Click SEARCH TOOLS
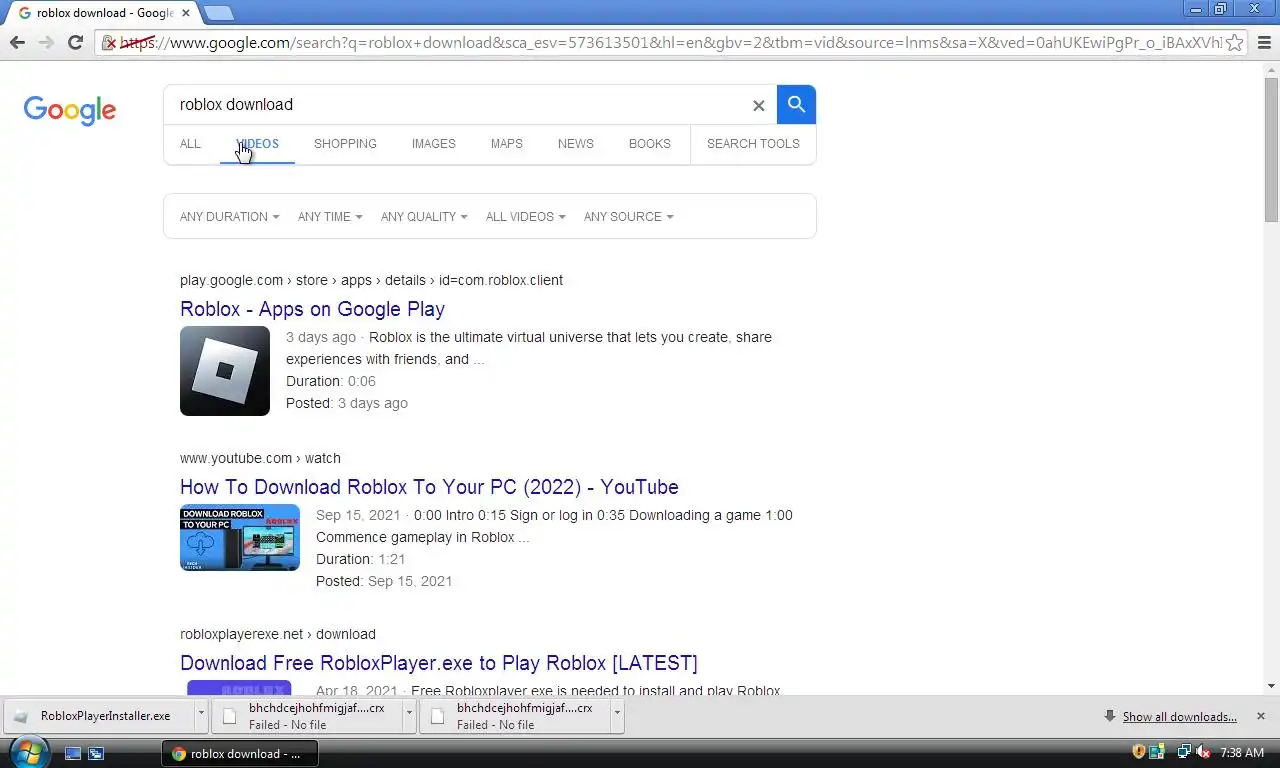 click(x=753, y=144)
